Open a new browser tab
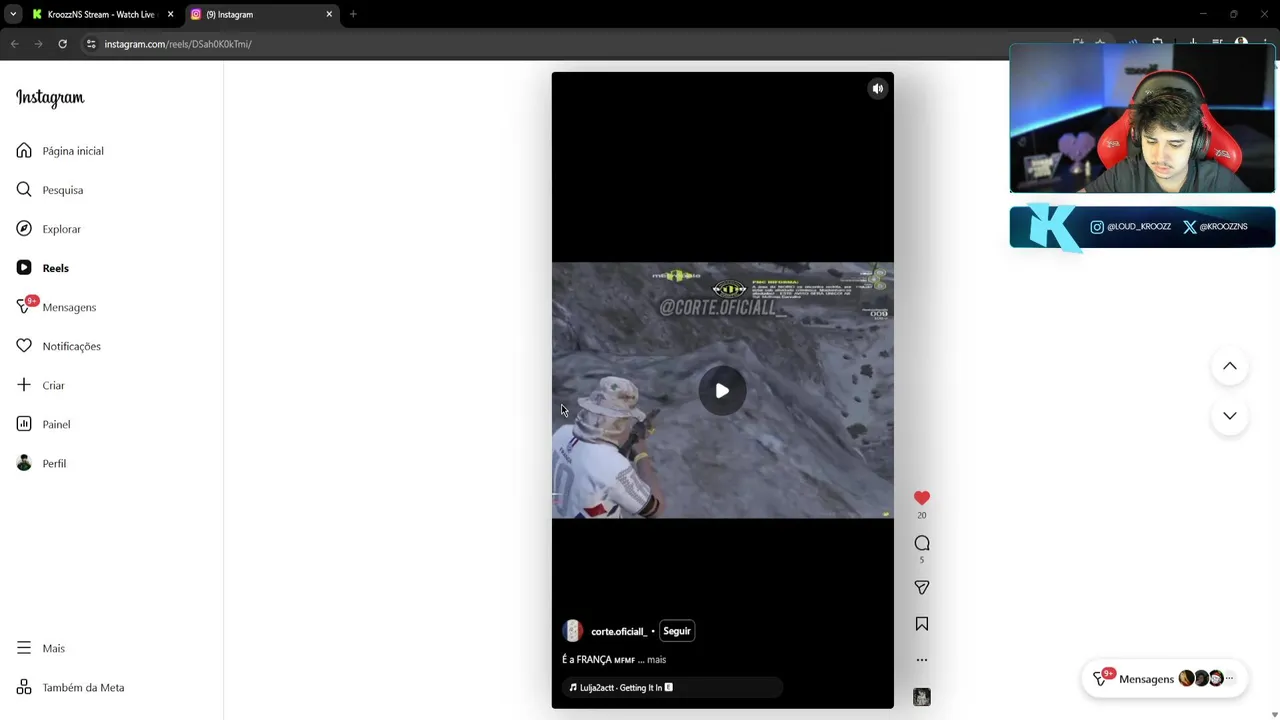 click(353, 14)
